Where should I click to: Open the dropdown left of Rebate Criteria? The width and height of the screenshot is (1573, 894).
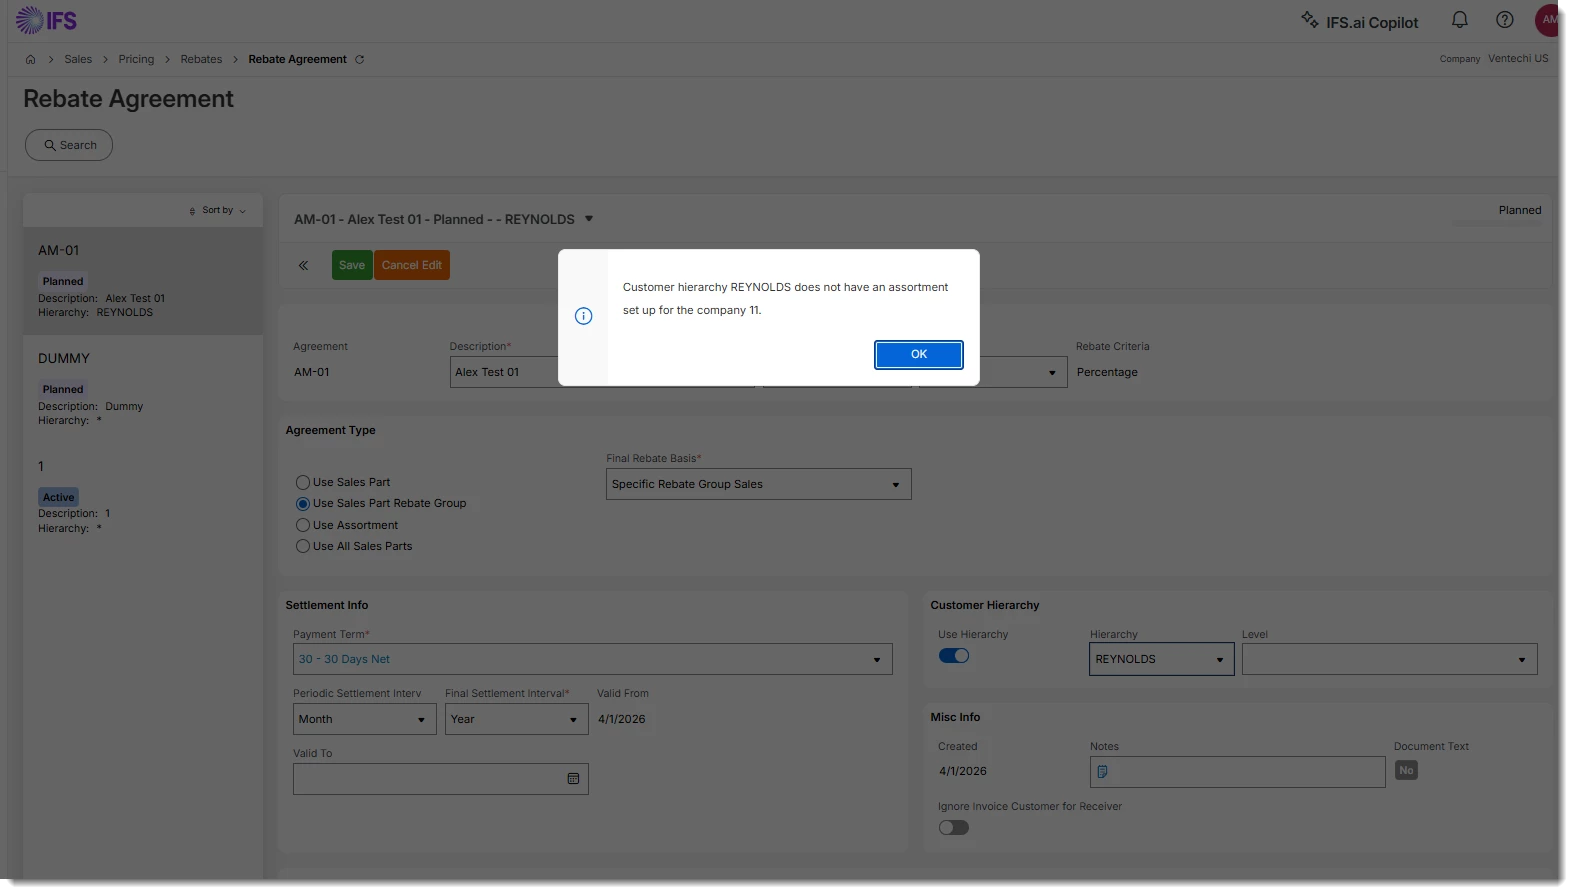pyautogui.click(x=1051, y=373)
